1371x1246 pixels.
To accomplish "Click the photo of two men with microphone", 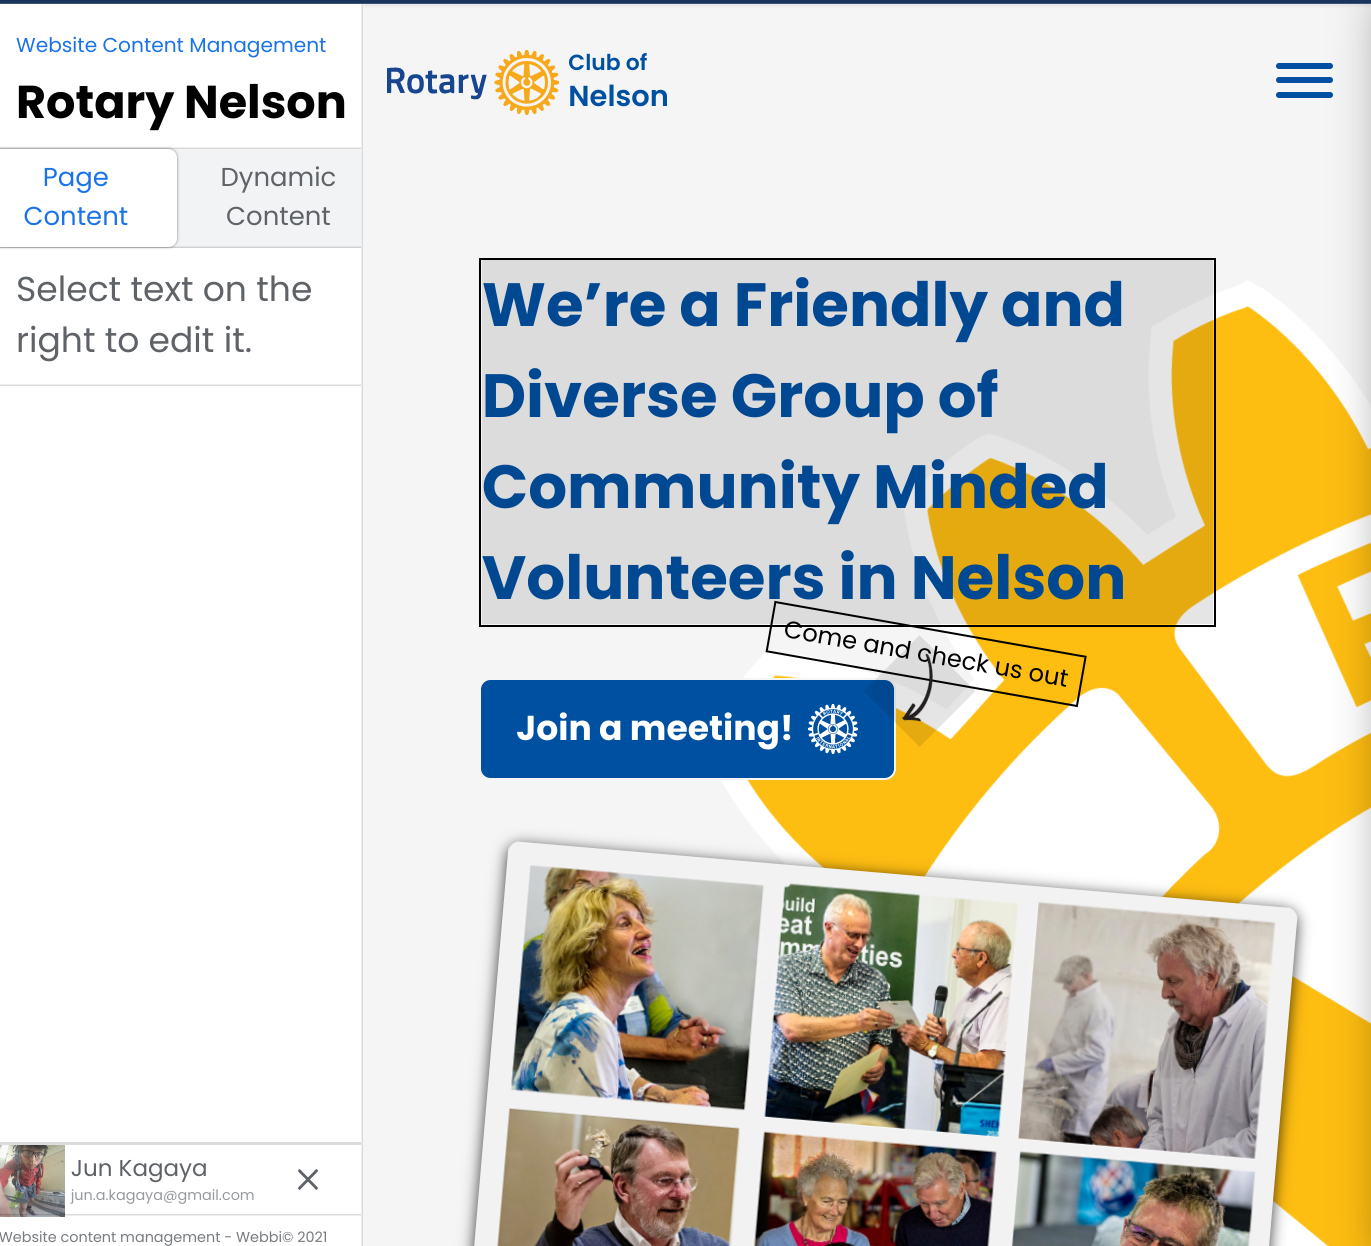I will 892,1009.
